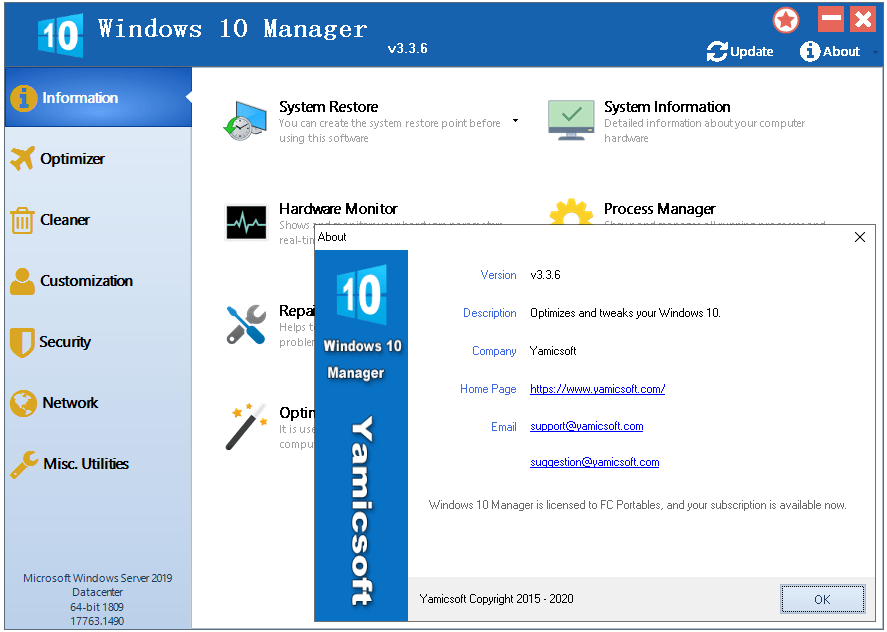Viewport: 887px width, 632px height.
Task: Click OK in the About dialog
Action: click(823, 599)
